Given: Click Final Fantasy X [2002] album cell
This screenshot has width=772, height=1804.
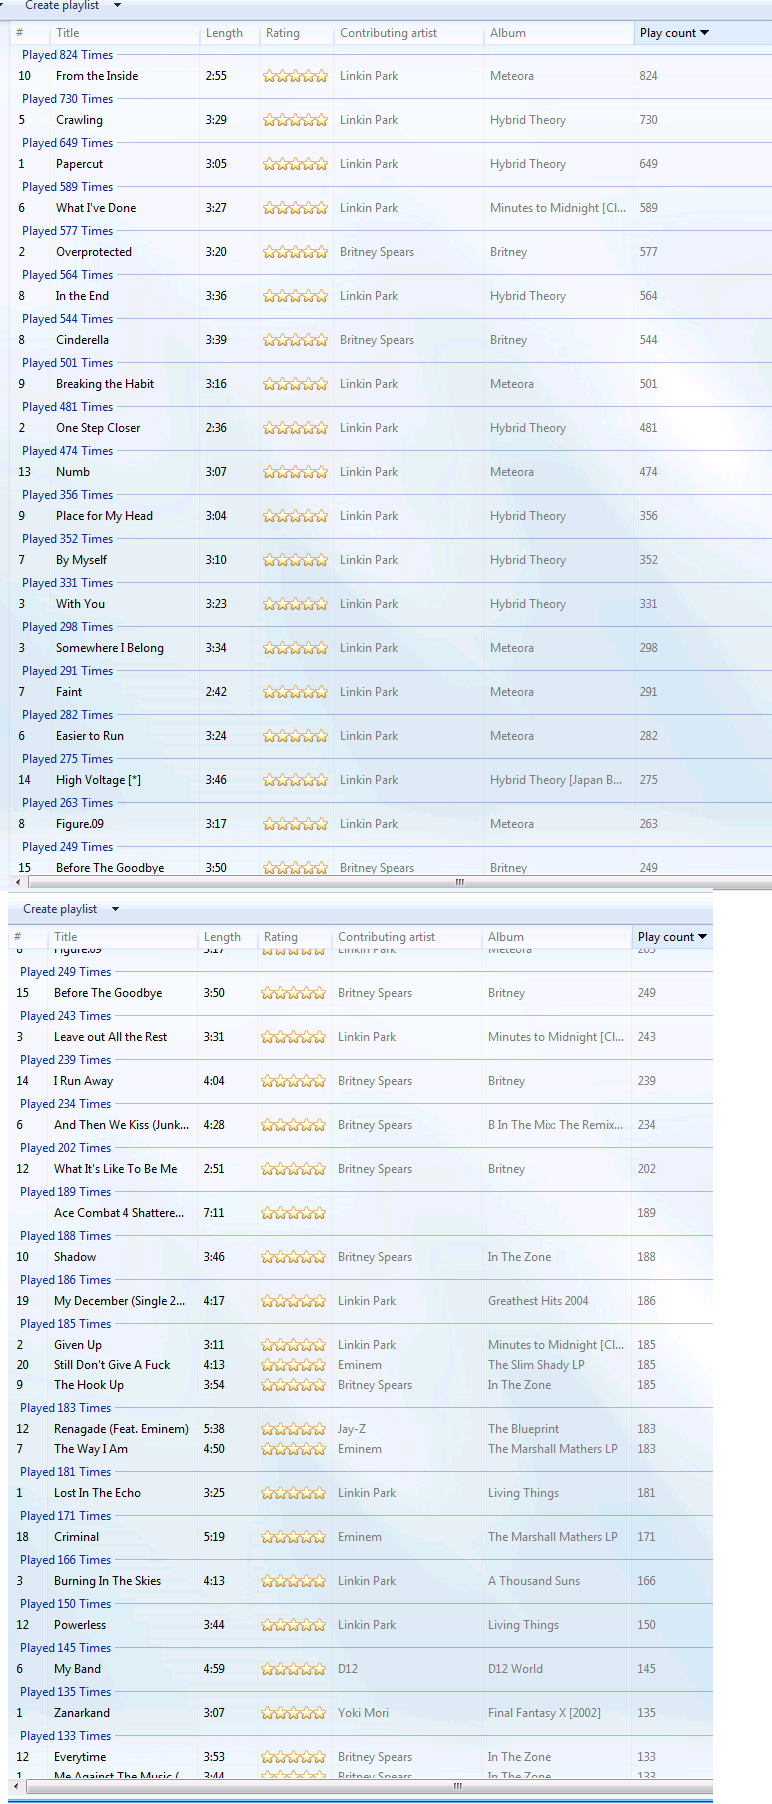Looking at the screenshot, I should (544, 1713).
